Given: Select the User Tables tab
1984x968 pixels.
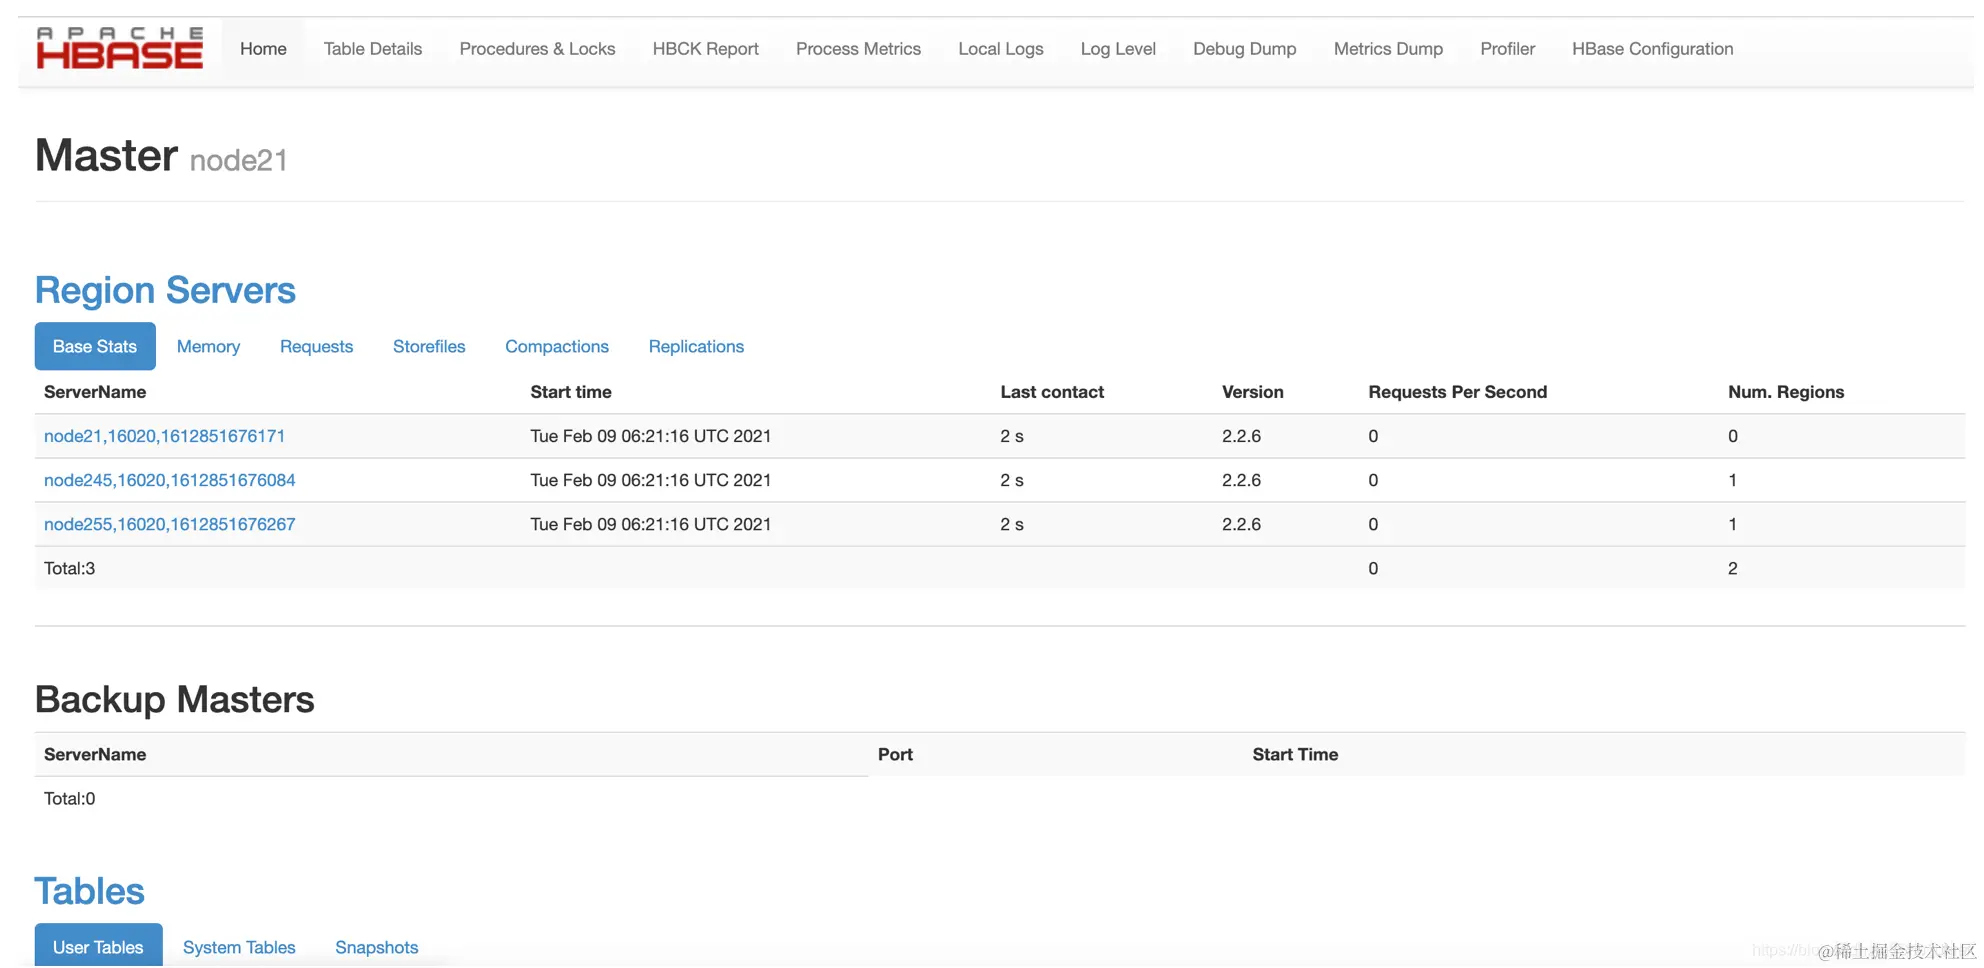Looking at the screenshot, I should click(x=98, y=946).
